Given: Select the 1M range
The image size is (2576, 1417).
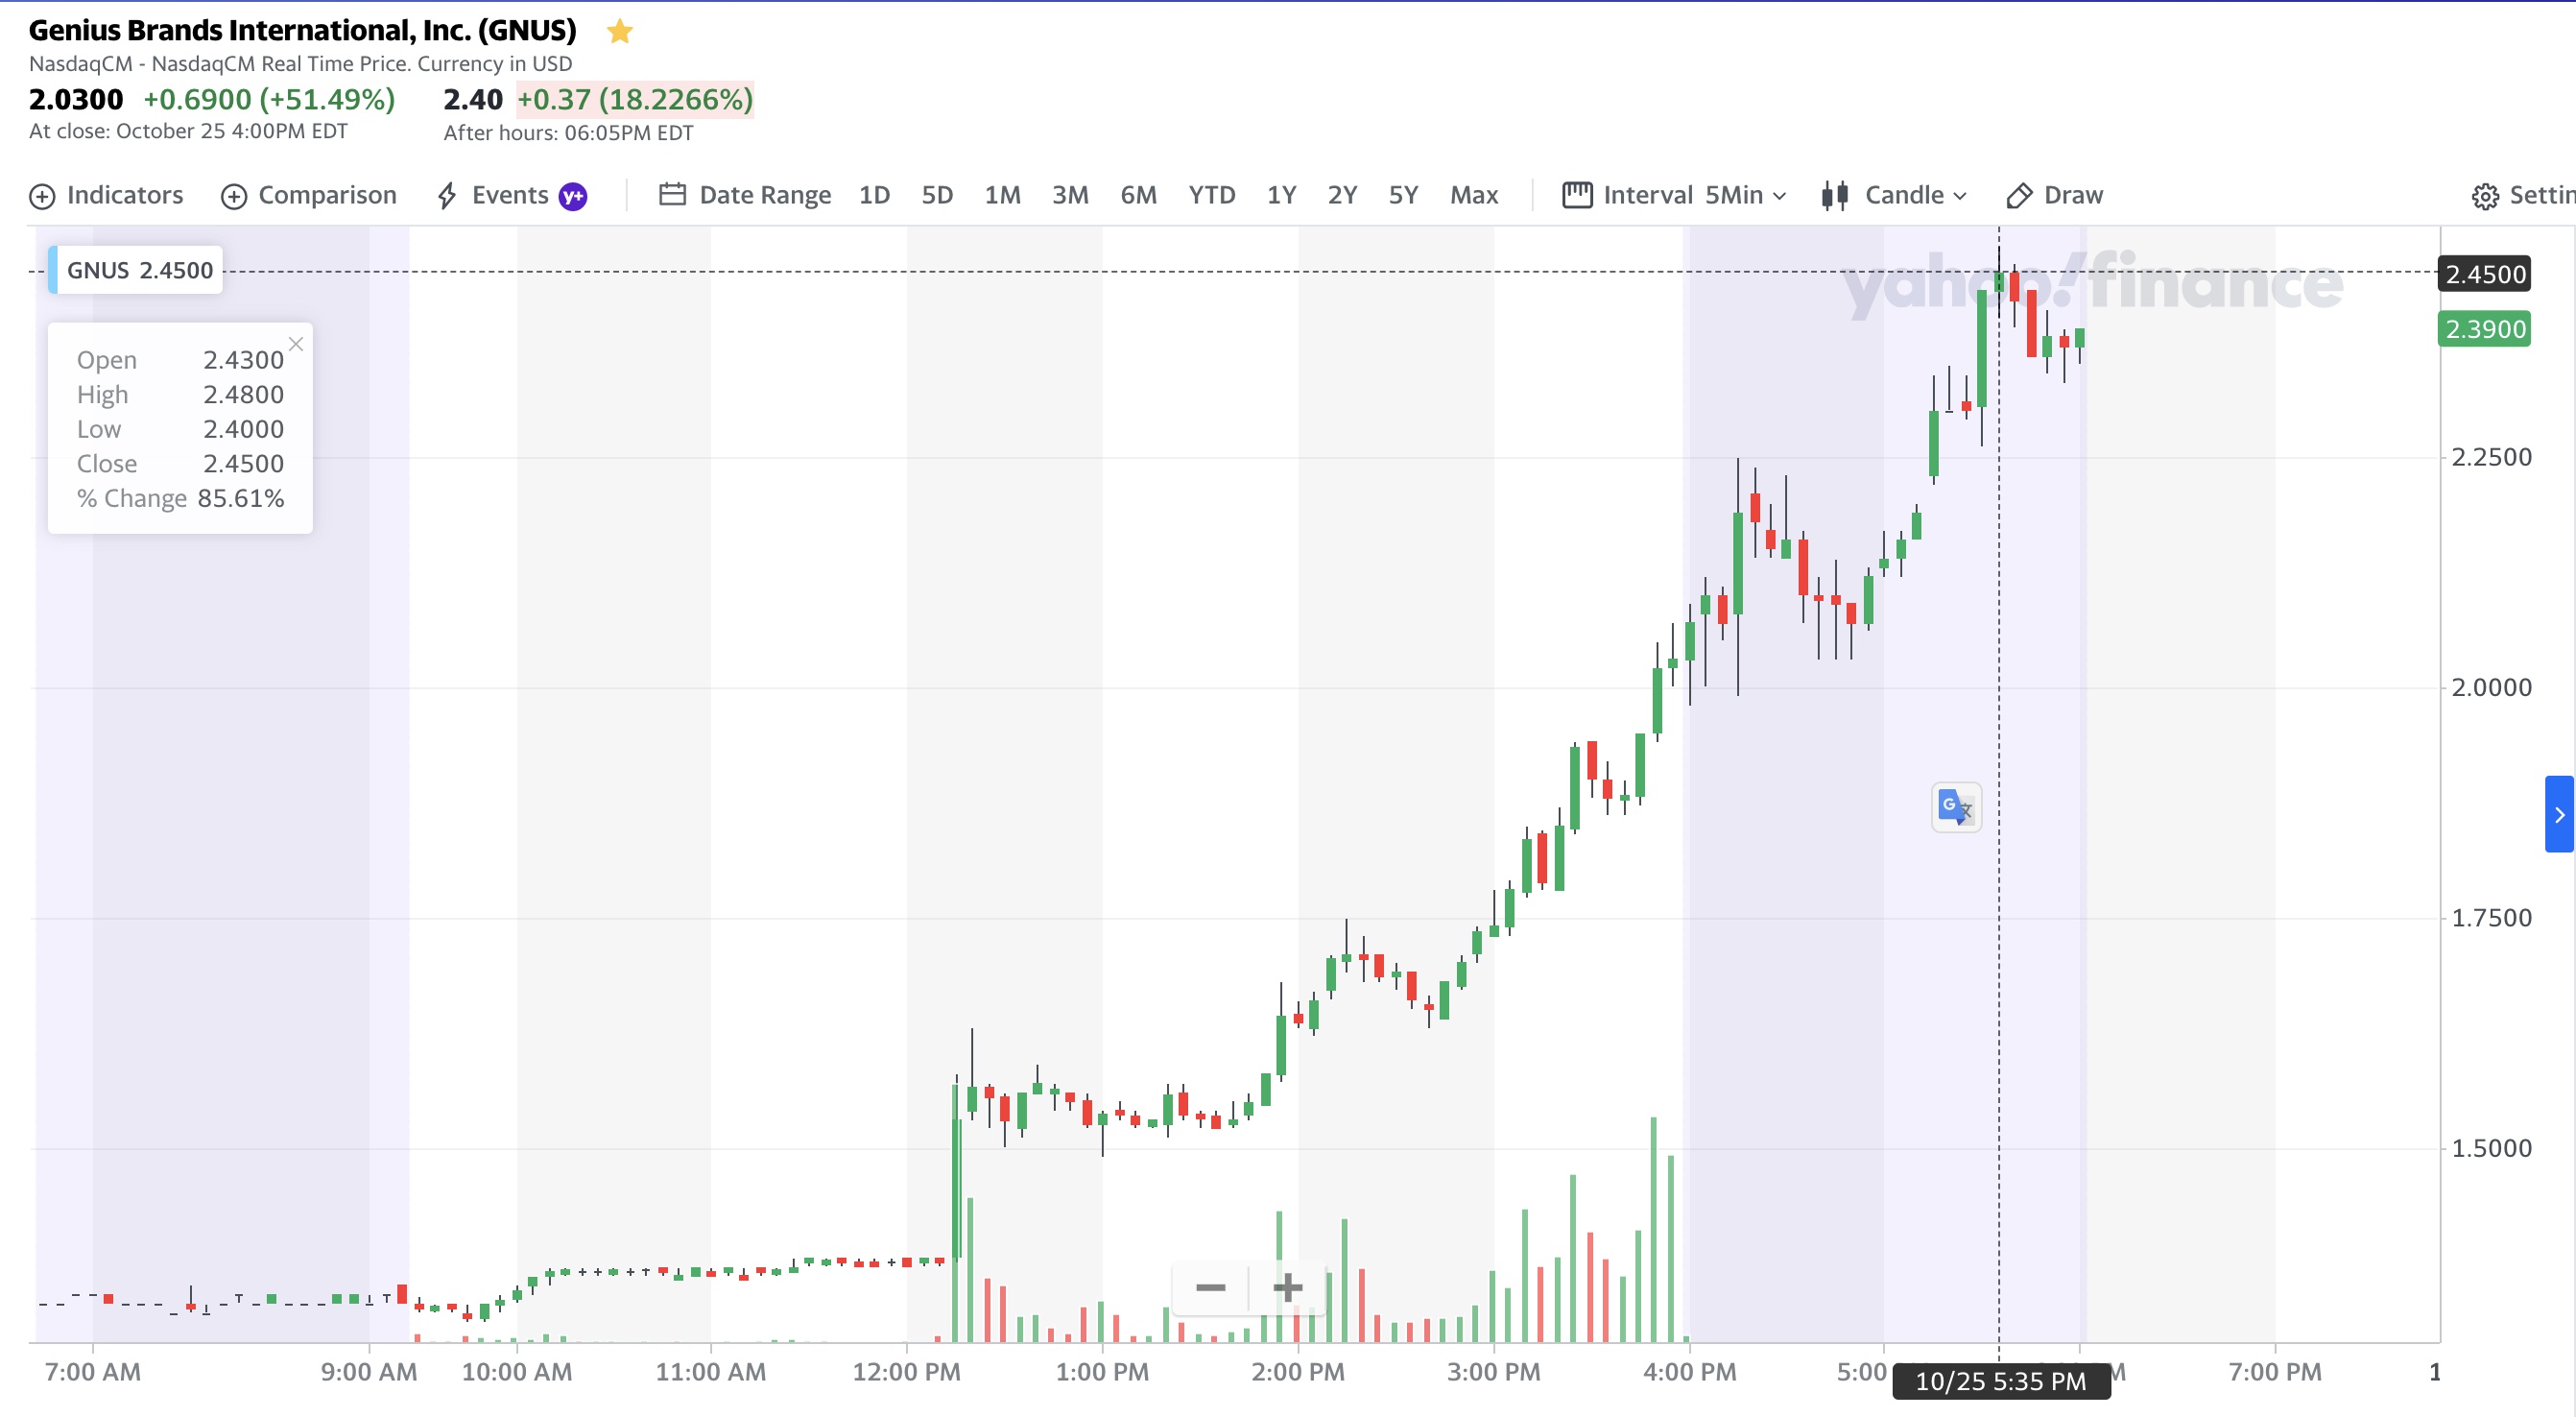Looking at the screenshot, I should (x=1002, y=195).
